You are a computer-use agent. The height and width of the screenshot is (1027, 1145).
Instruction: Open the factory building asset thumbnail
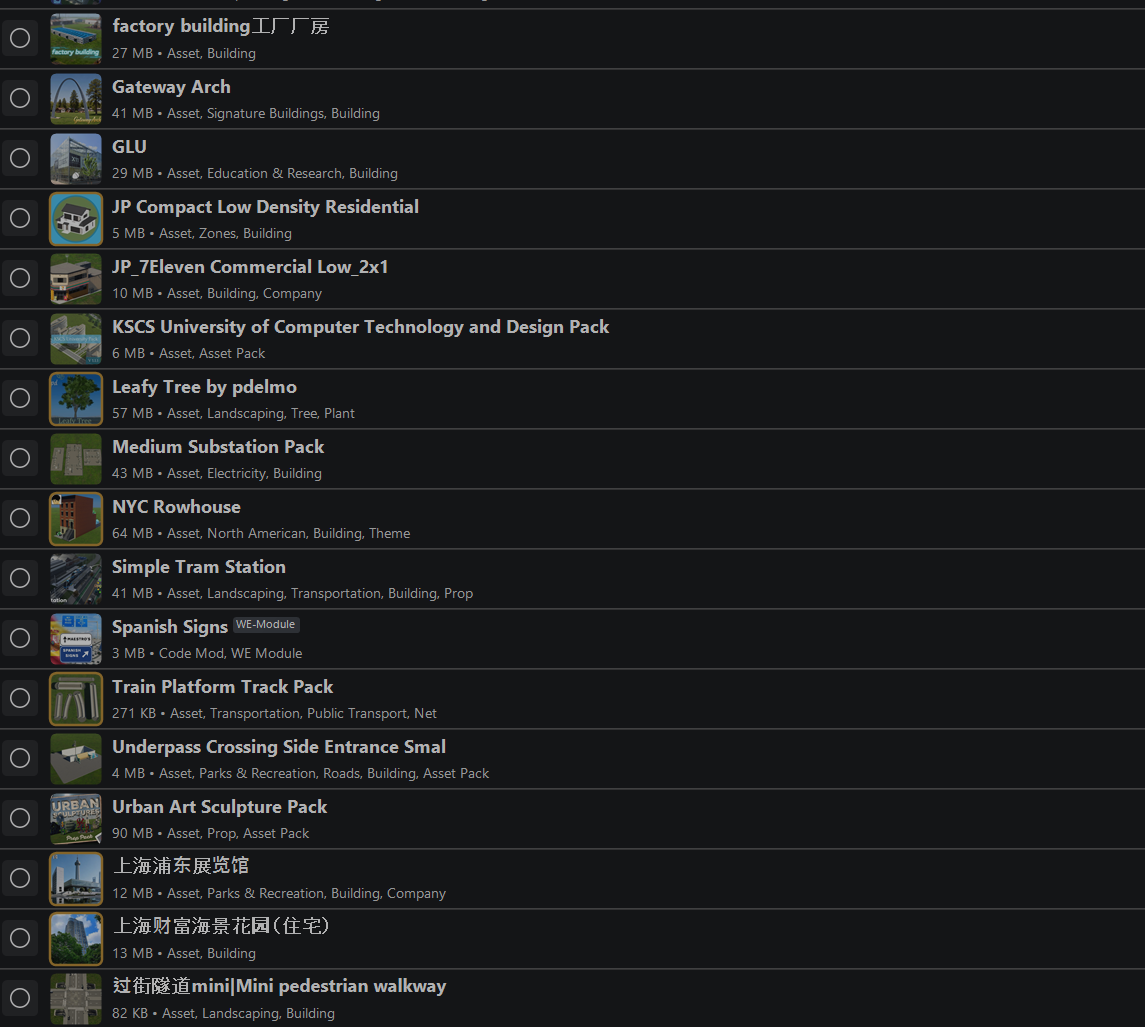pos(76,39)
